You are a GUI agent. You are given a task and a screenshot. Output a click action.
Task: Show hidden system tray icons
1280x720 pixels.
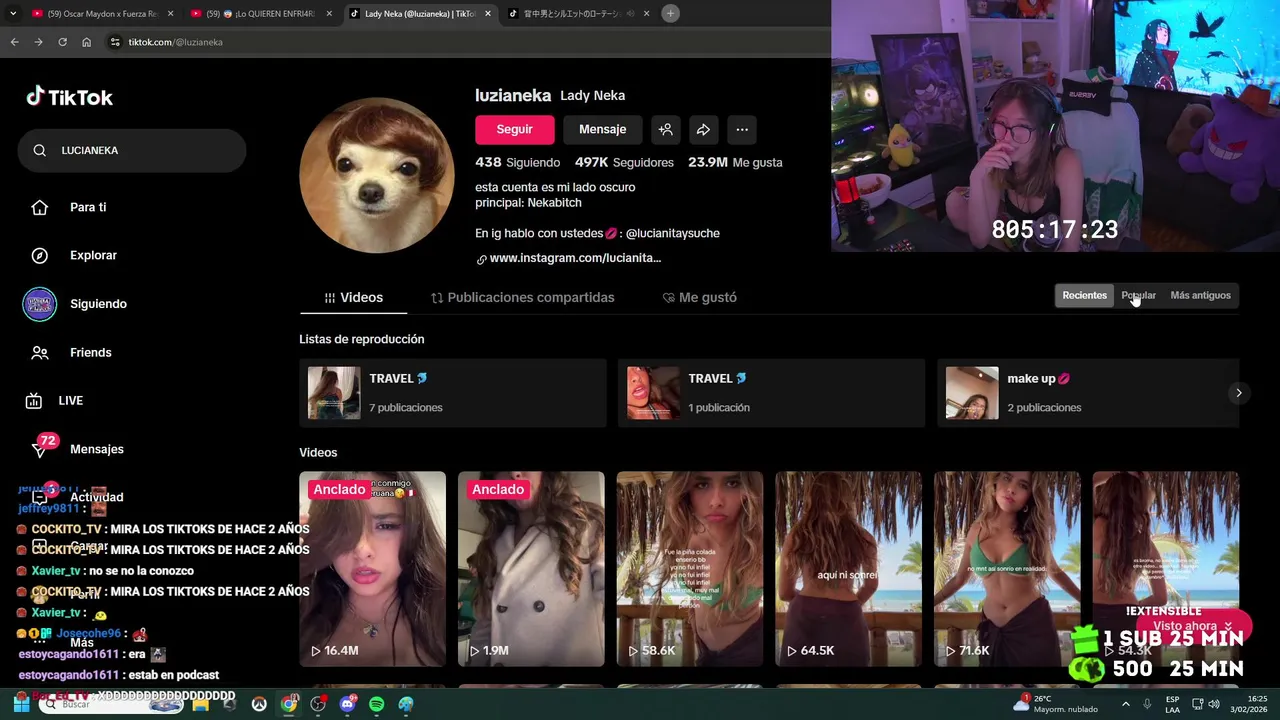tap(1125, 704)
